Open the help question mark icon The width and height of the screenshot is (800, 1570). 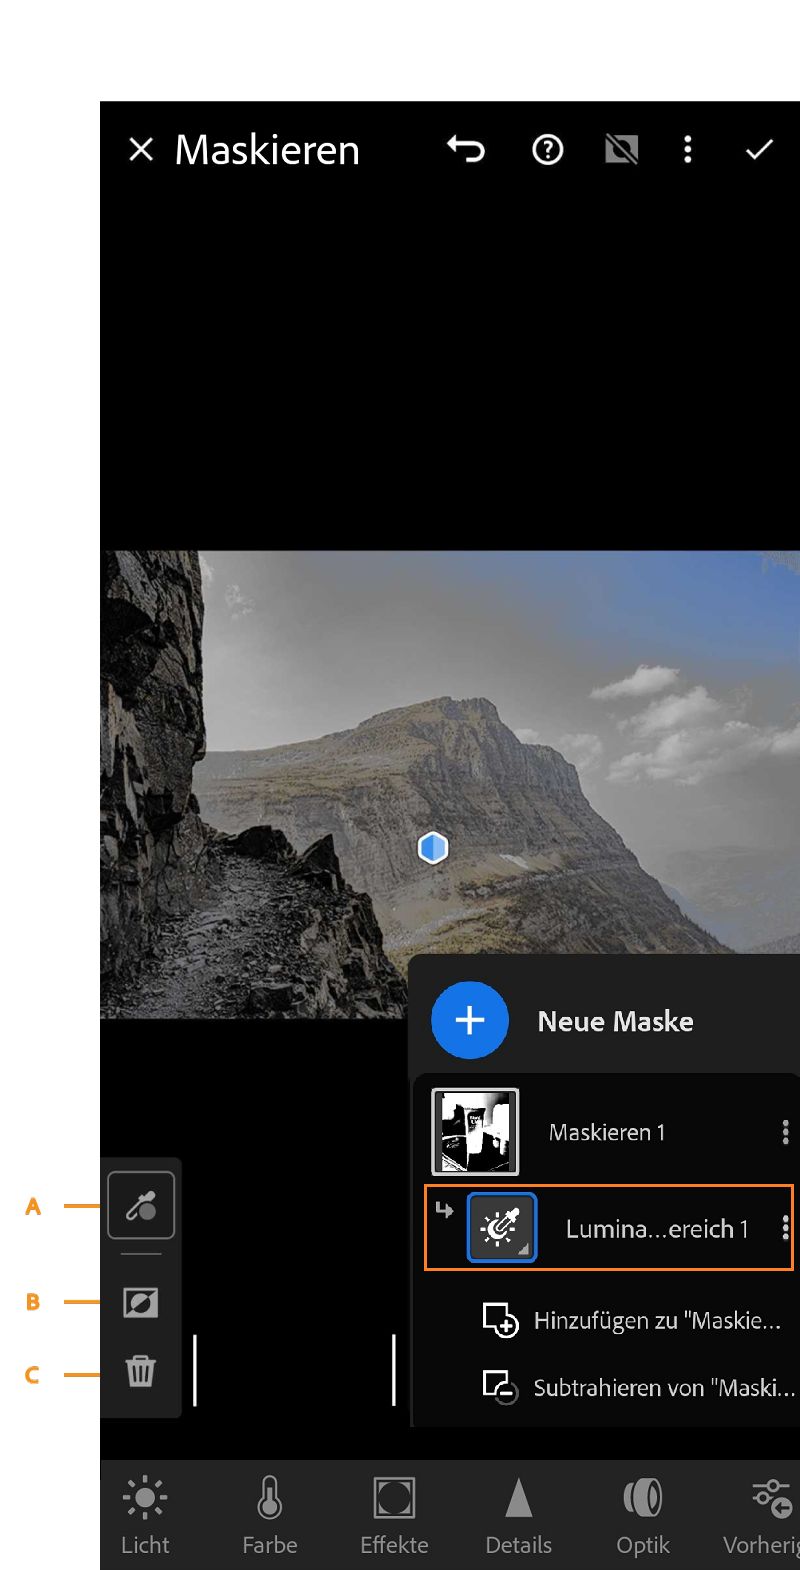pos(547,150)
